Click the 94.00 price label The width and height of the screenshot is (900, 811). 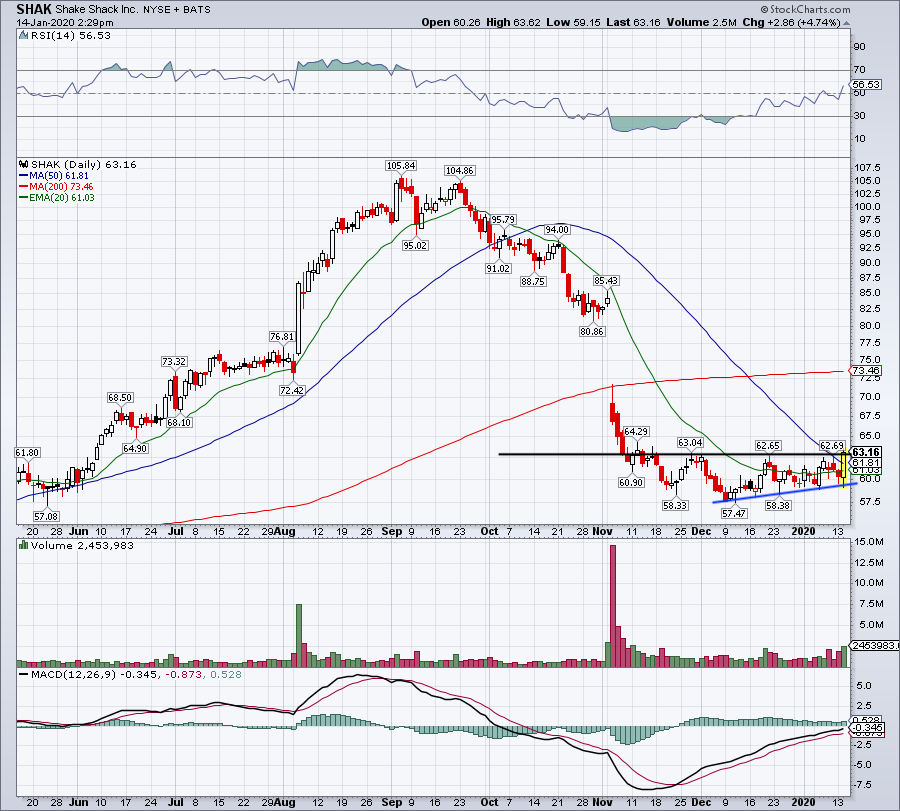tap(557, 230)
